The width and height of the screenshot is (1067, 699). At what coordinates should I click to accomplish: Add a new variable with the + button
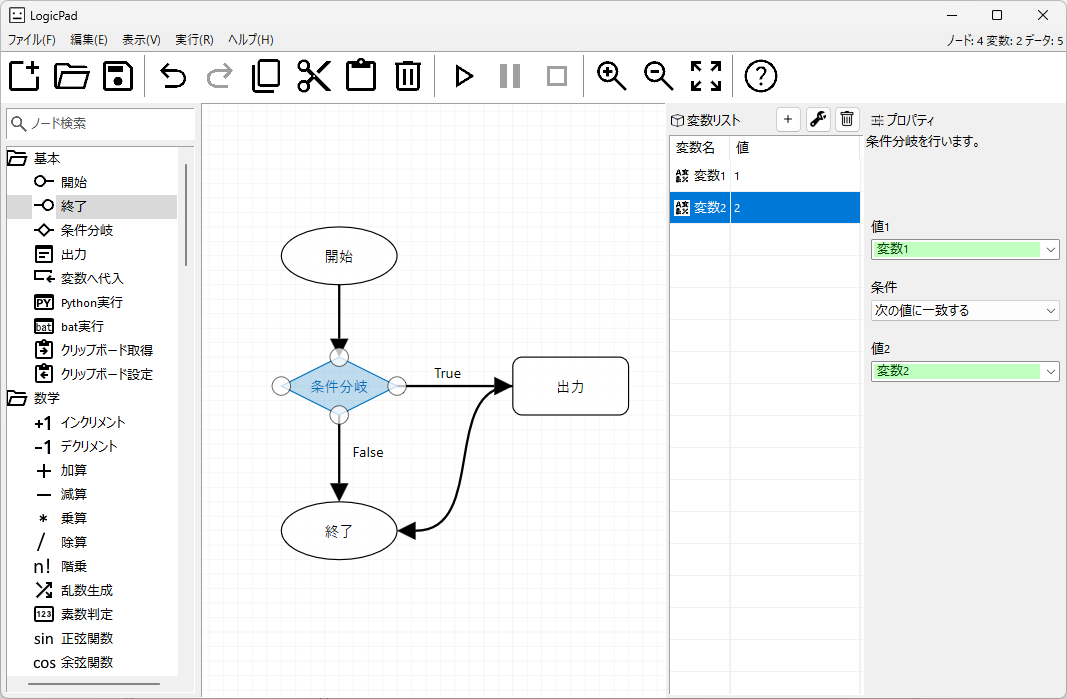pos(788,119)
